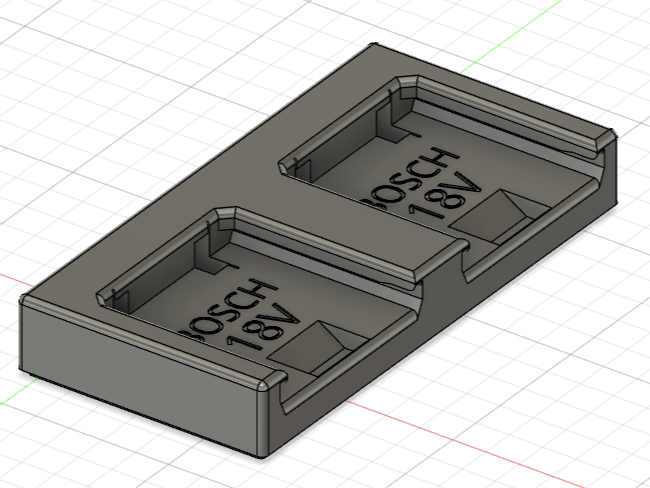Viewport: 650px width, 488px height.
Task: Select the 18V engraving in the rear pocket
Action: click(444, 197)
